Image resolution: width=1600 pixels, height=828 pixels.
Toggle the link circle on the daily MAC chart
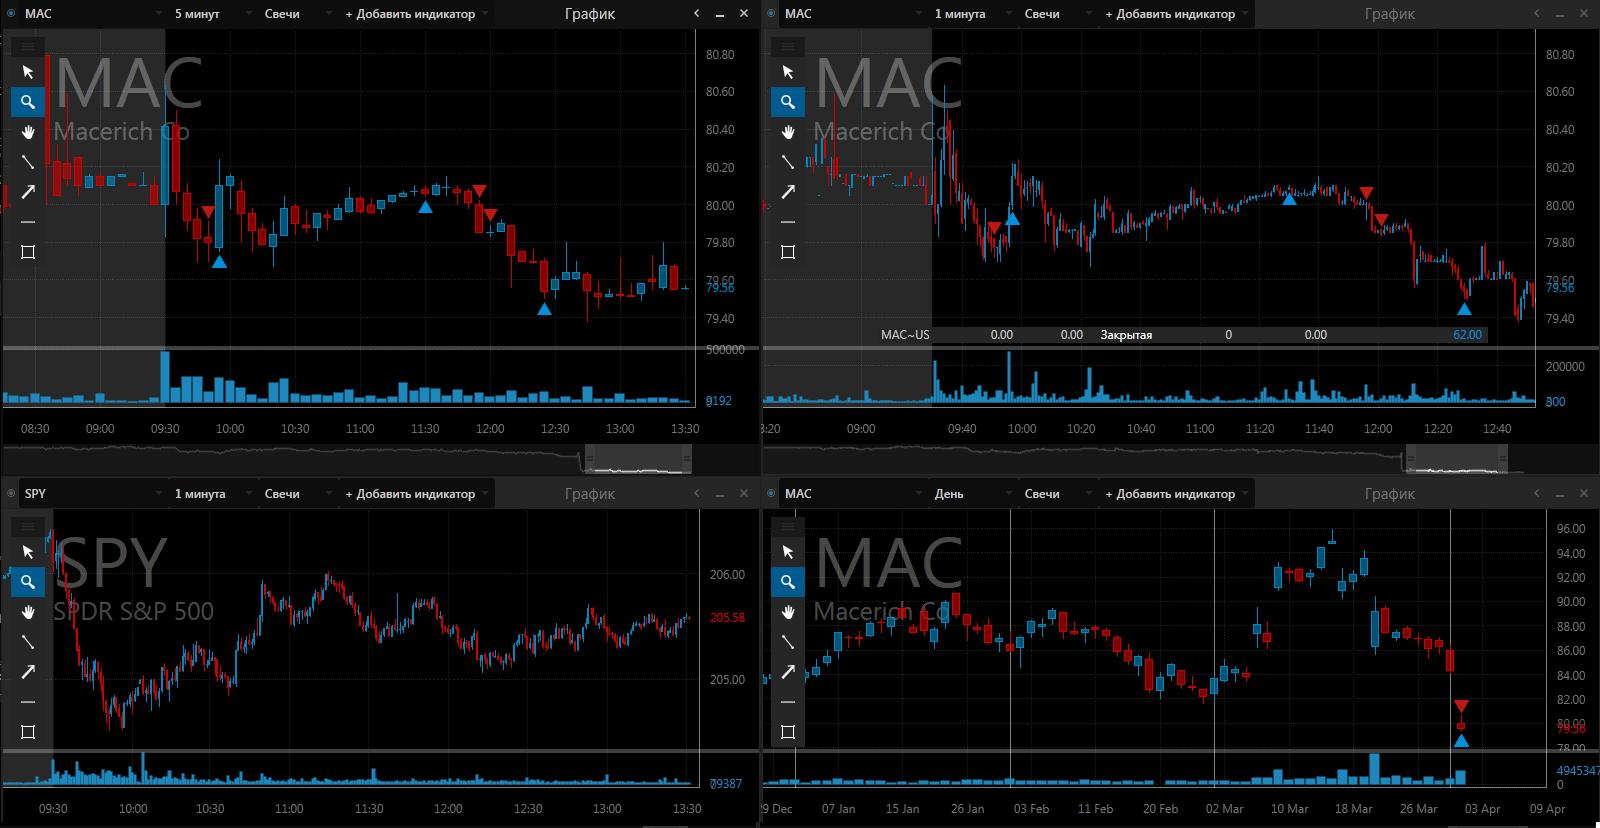[771, 494]
